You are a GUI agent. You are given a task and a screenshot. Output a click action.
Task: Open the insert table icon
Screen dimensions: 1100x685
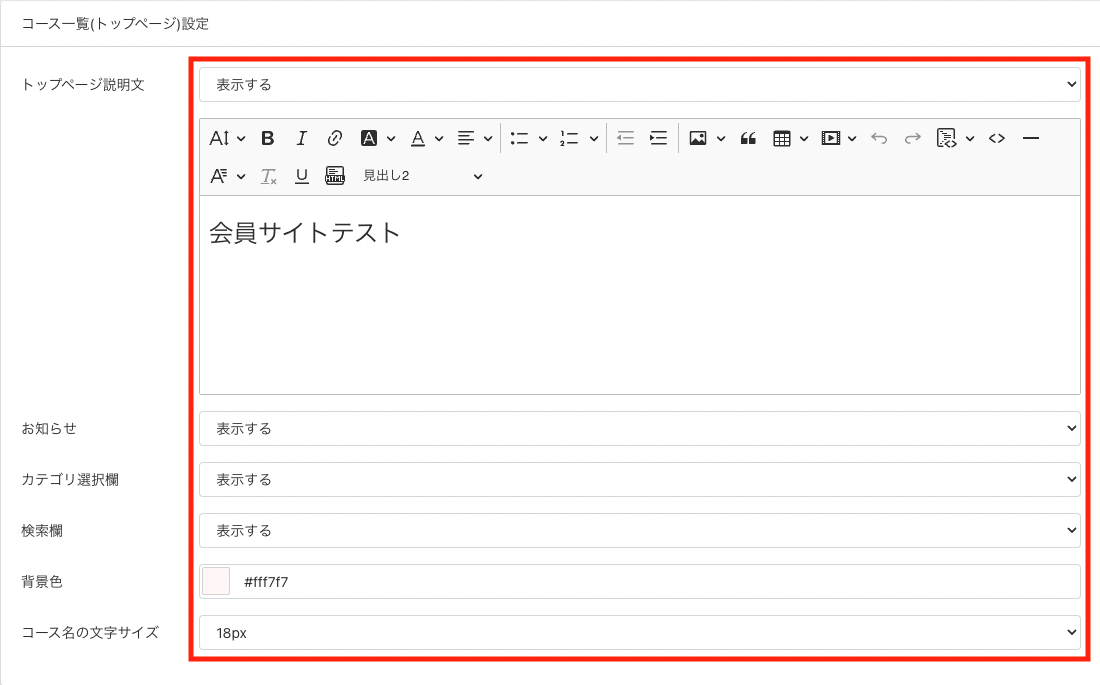click(782, 138)
